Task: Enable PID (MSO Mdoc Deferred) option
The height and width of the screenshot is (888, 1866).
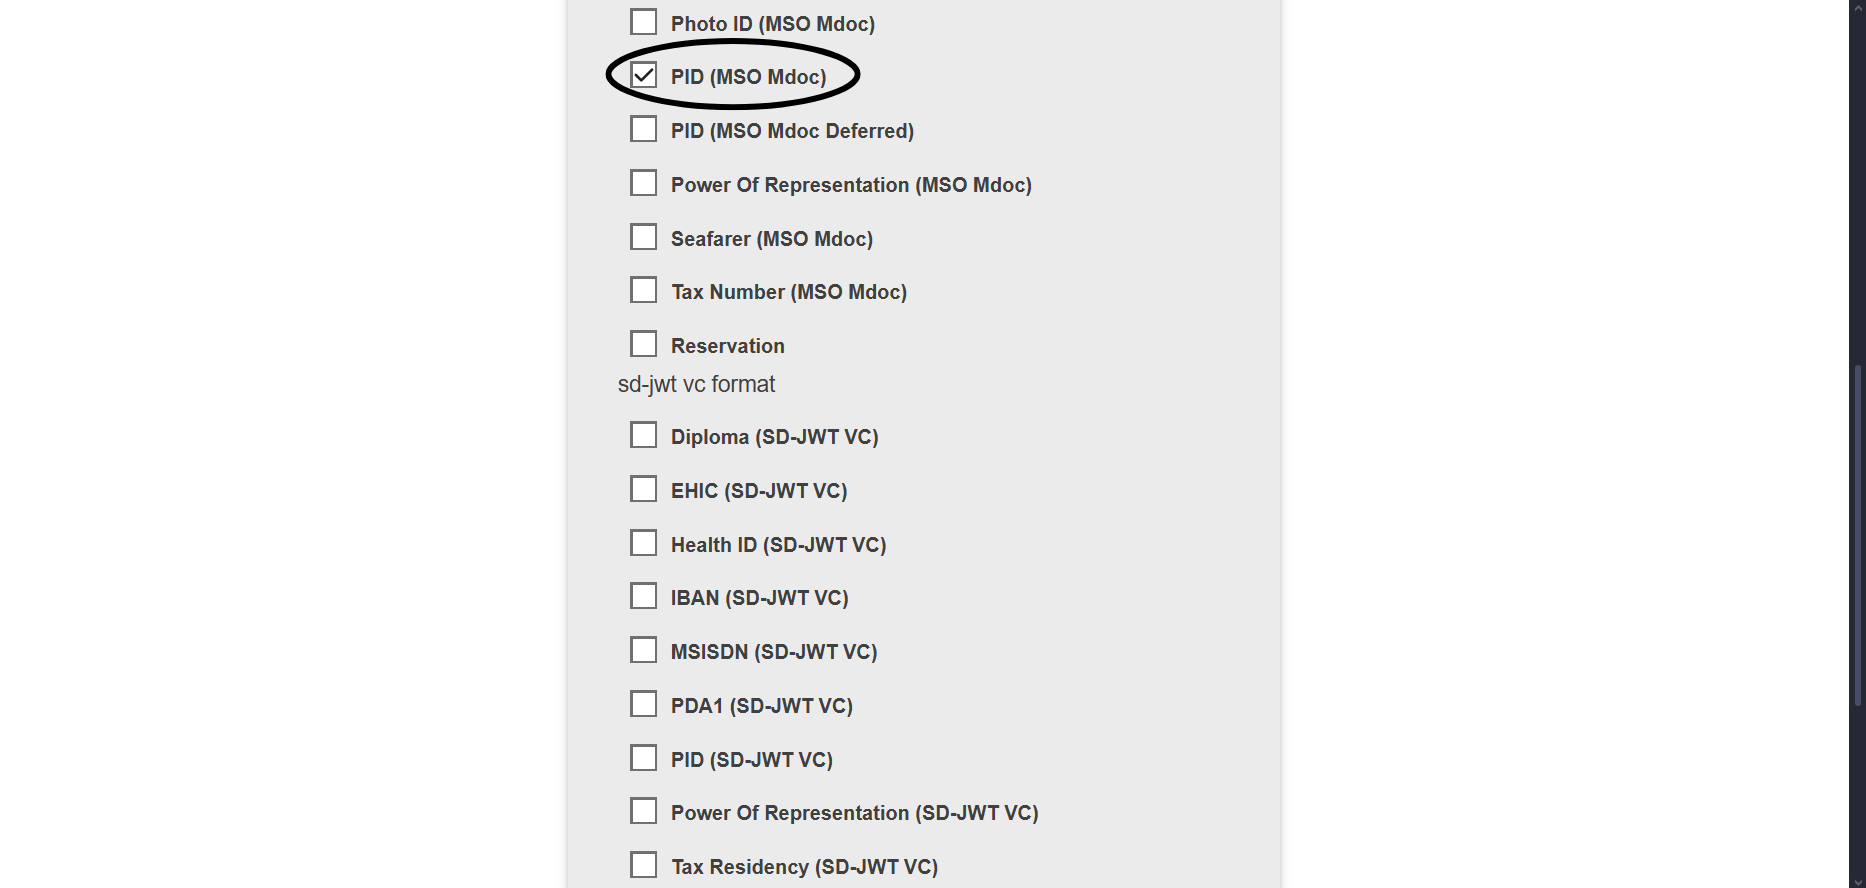Action: (644, 130)
